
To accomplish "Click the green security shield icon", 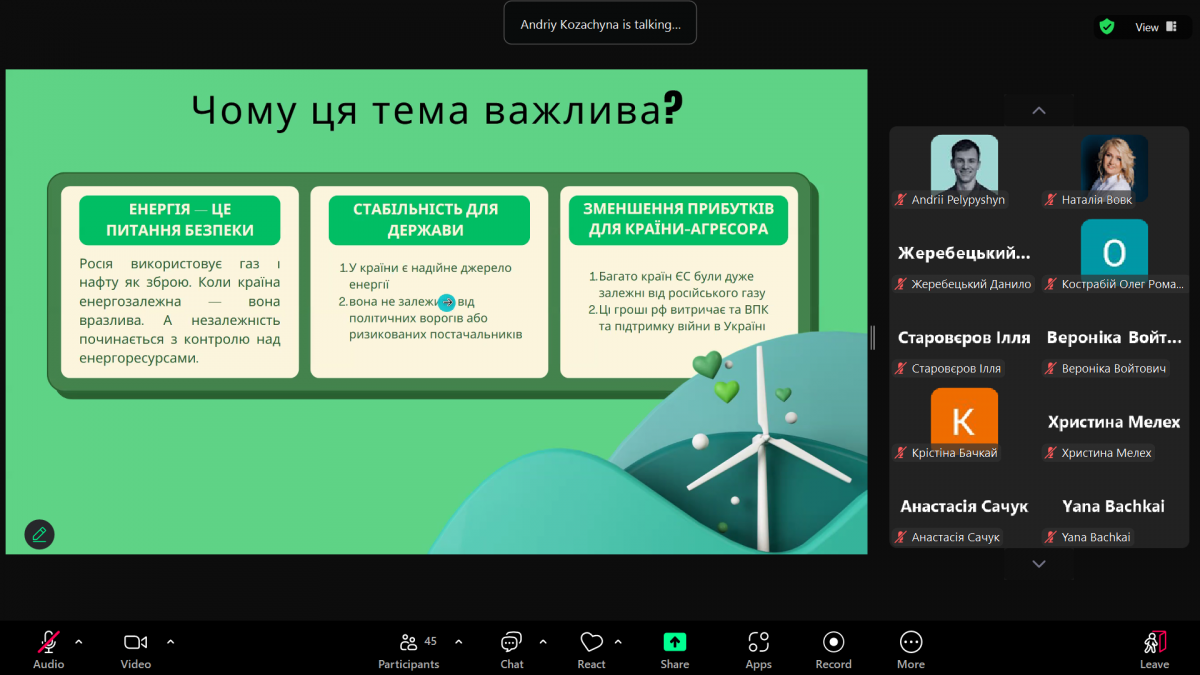I will [x=1106, y=27].
